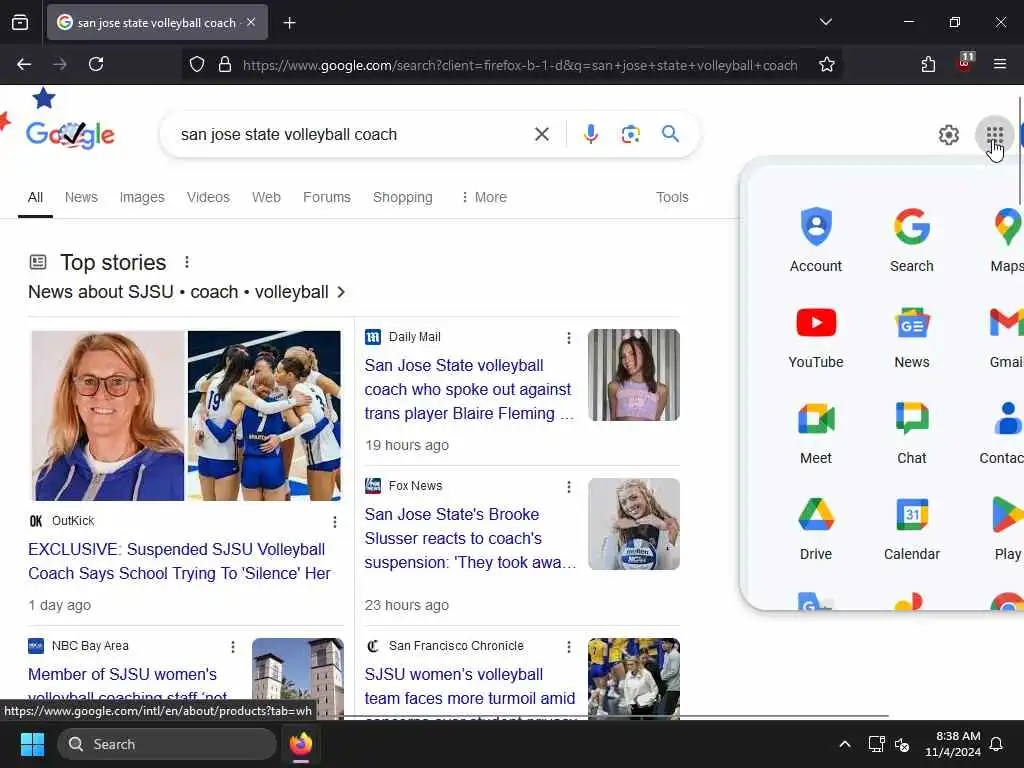Open Calendar from Google apps panel
Screen dimensions: 1024x768
(912, 529)
